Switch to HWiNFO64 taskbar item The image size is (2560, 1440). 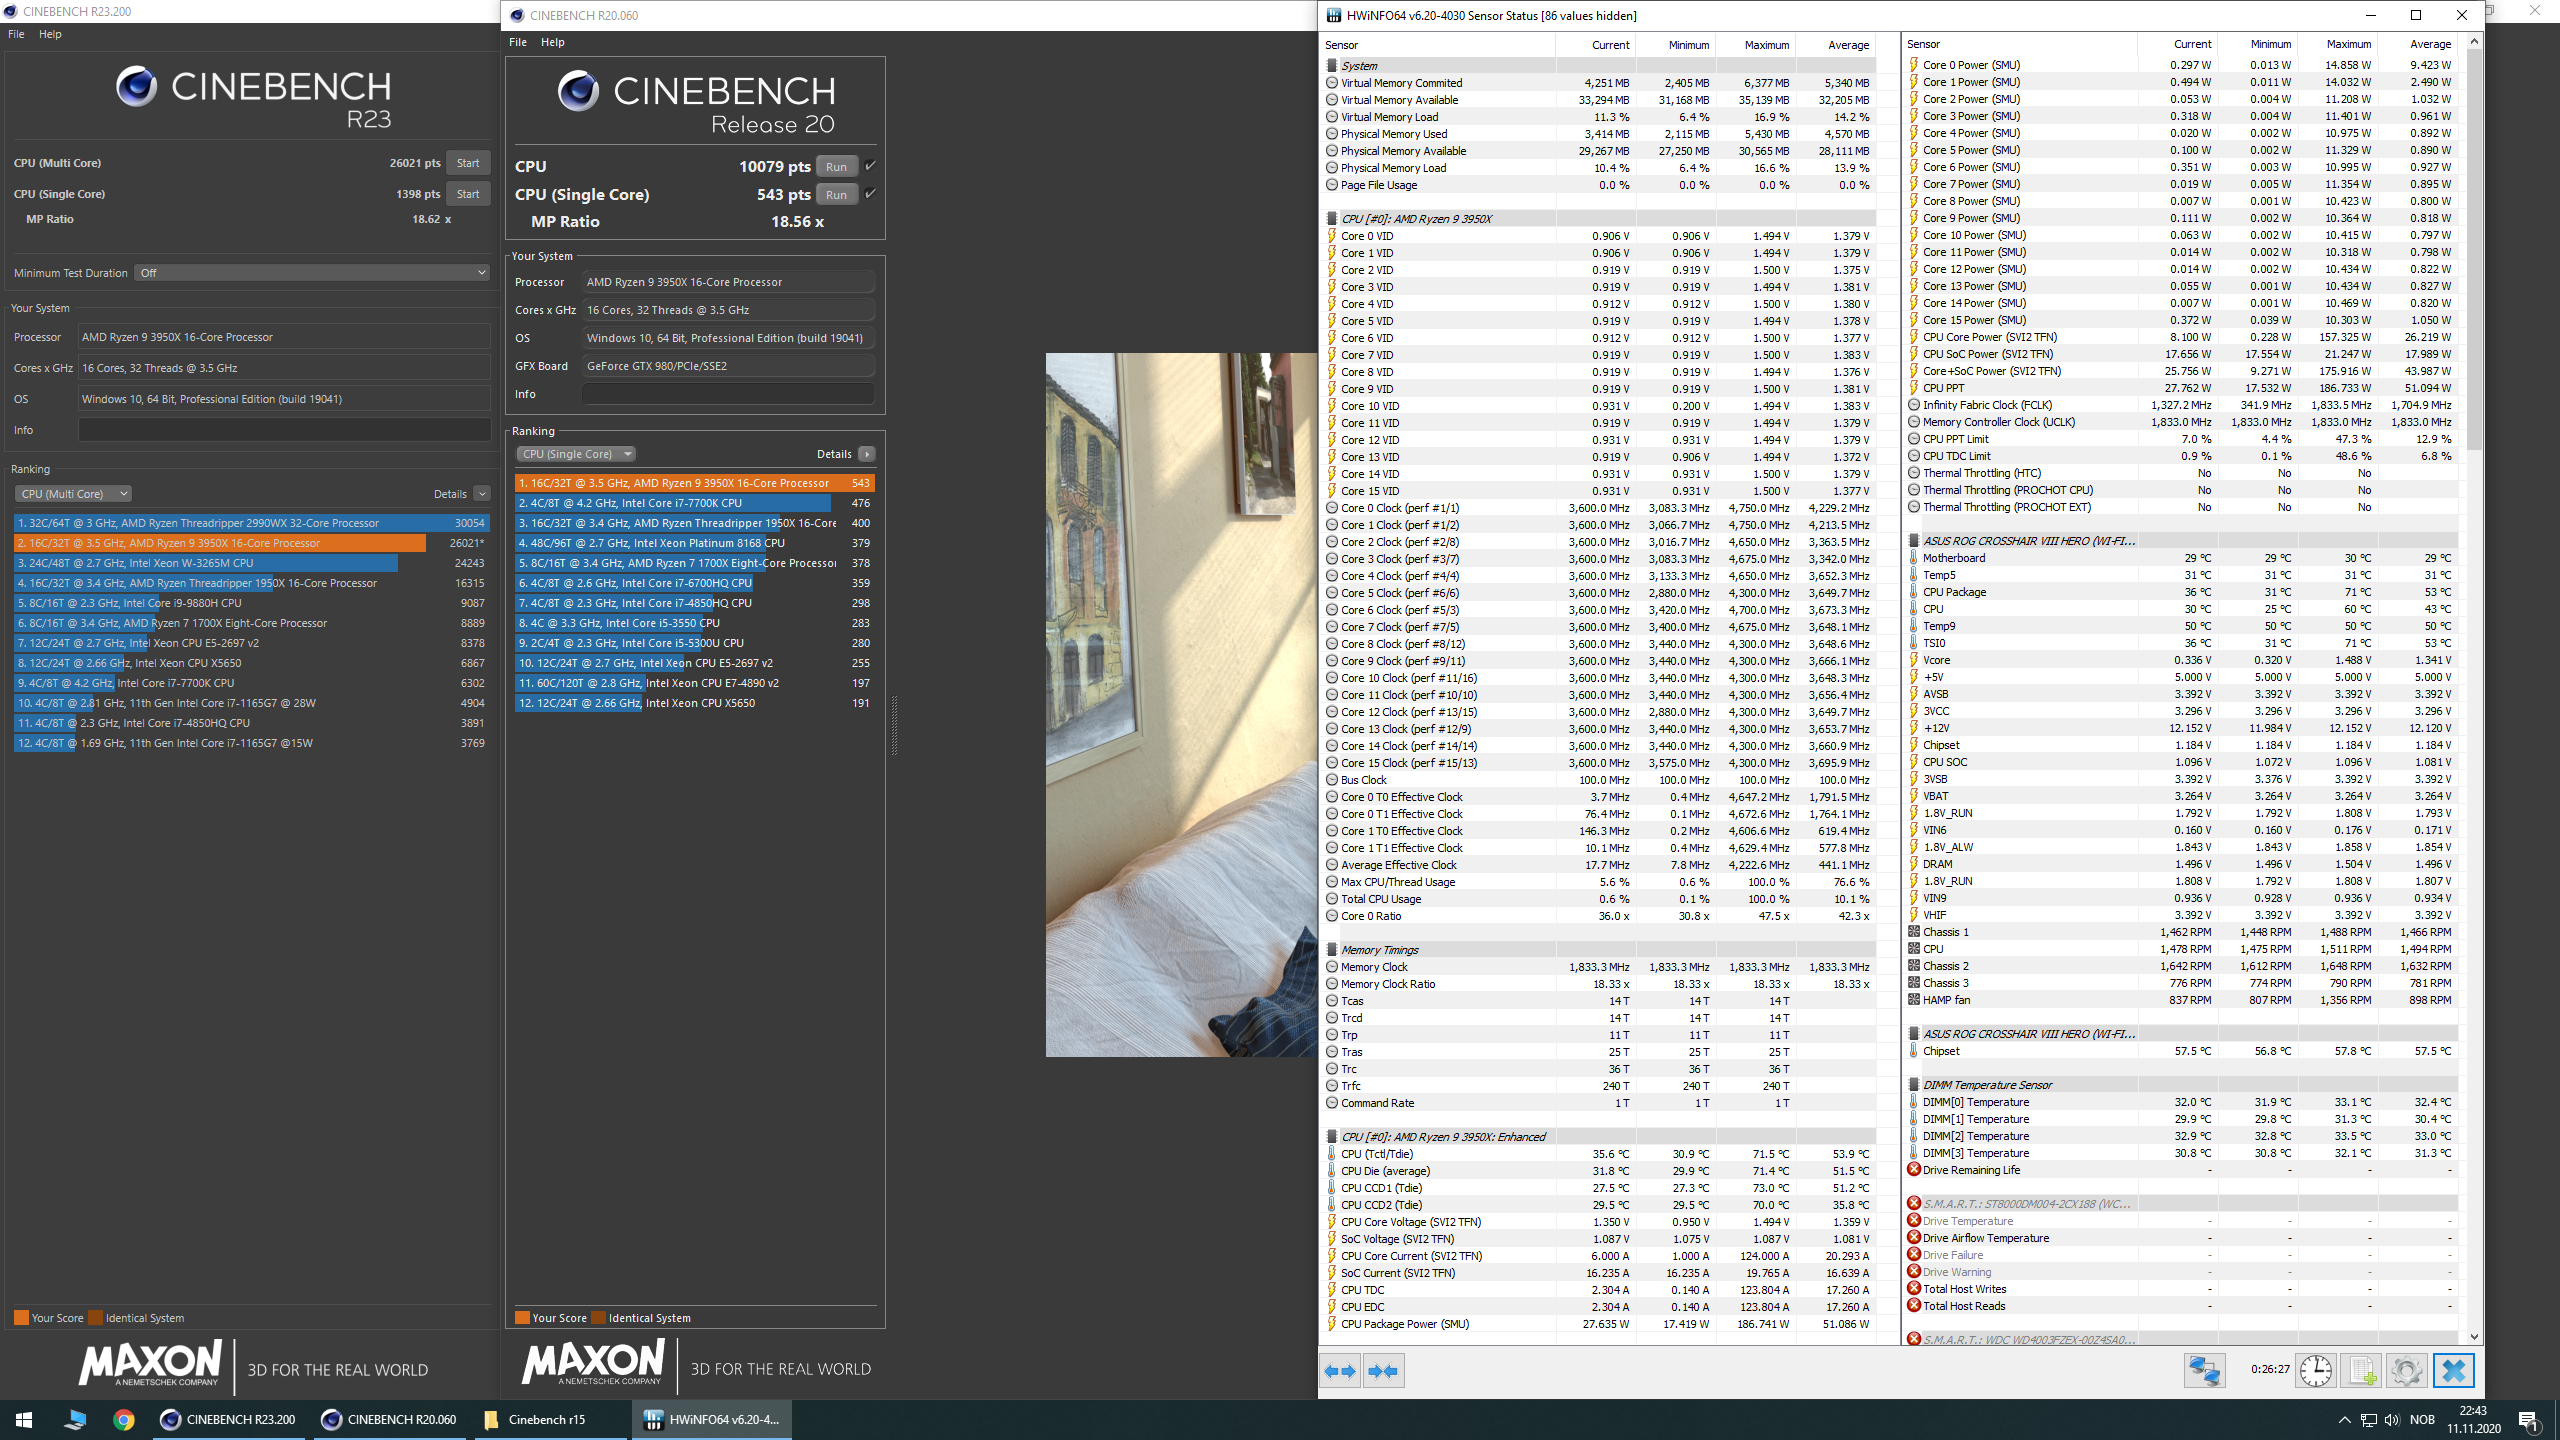click(712, 1420)
